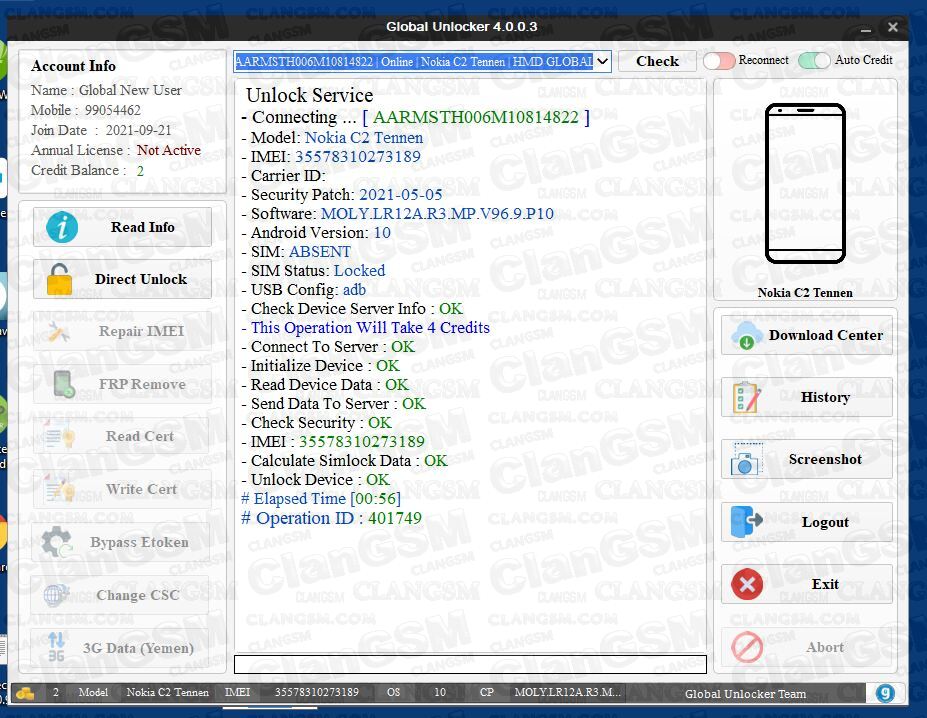Click the blue circular logo in status bar
Viewport: 927px width, 718px height.
pos(884,693)
